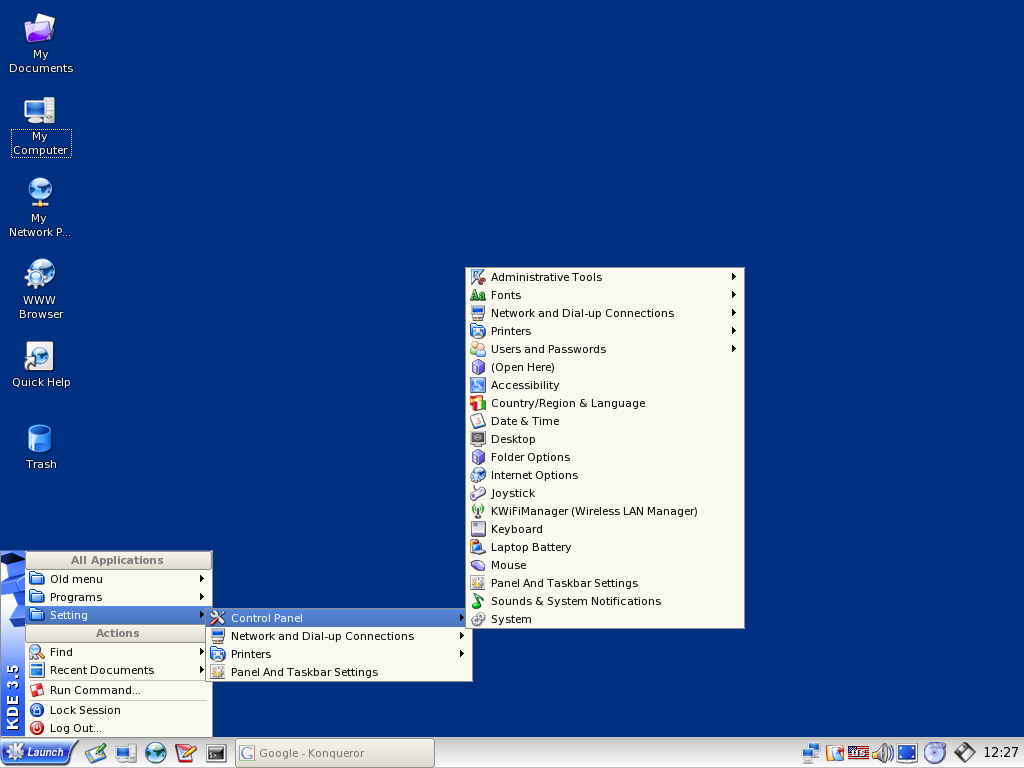Expand Network and Dial-up Connections in Control Panel list

coord(734,313)
